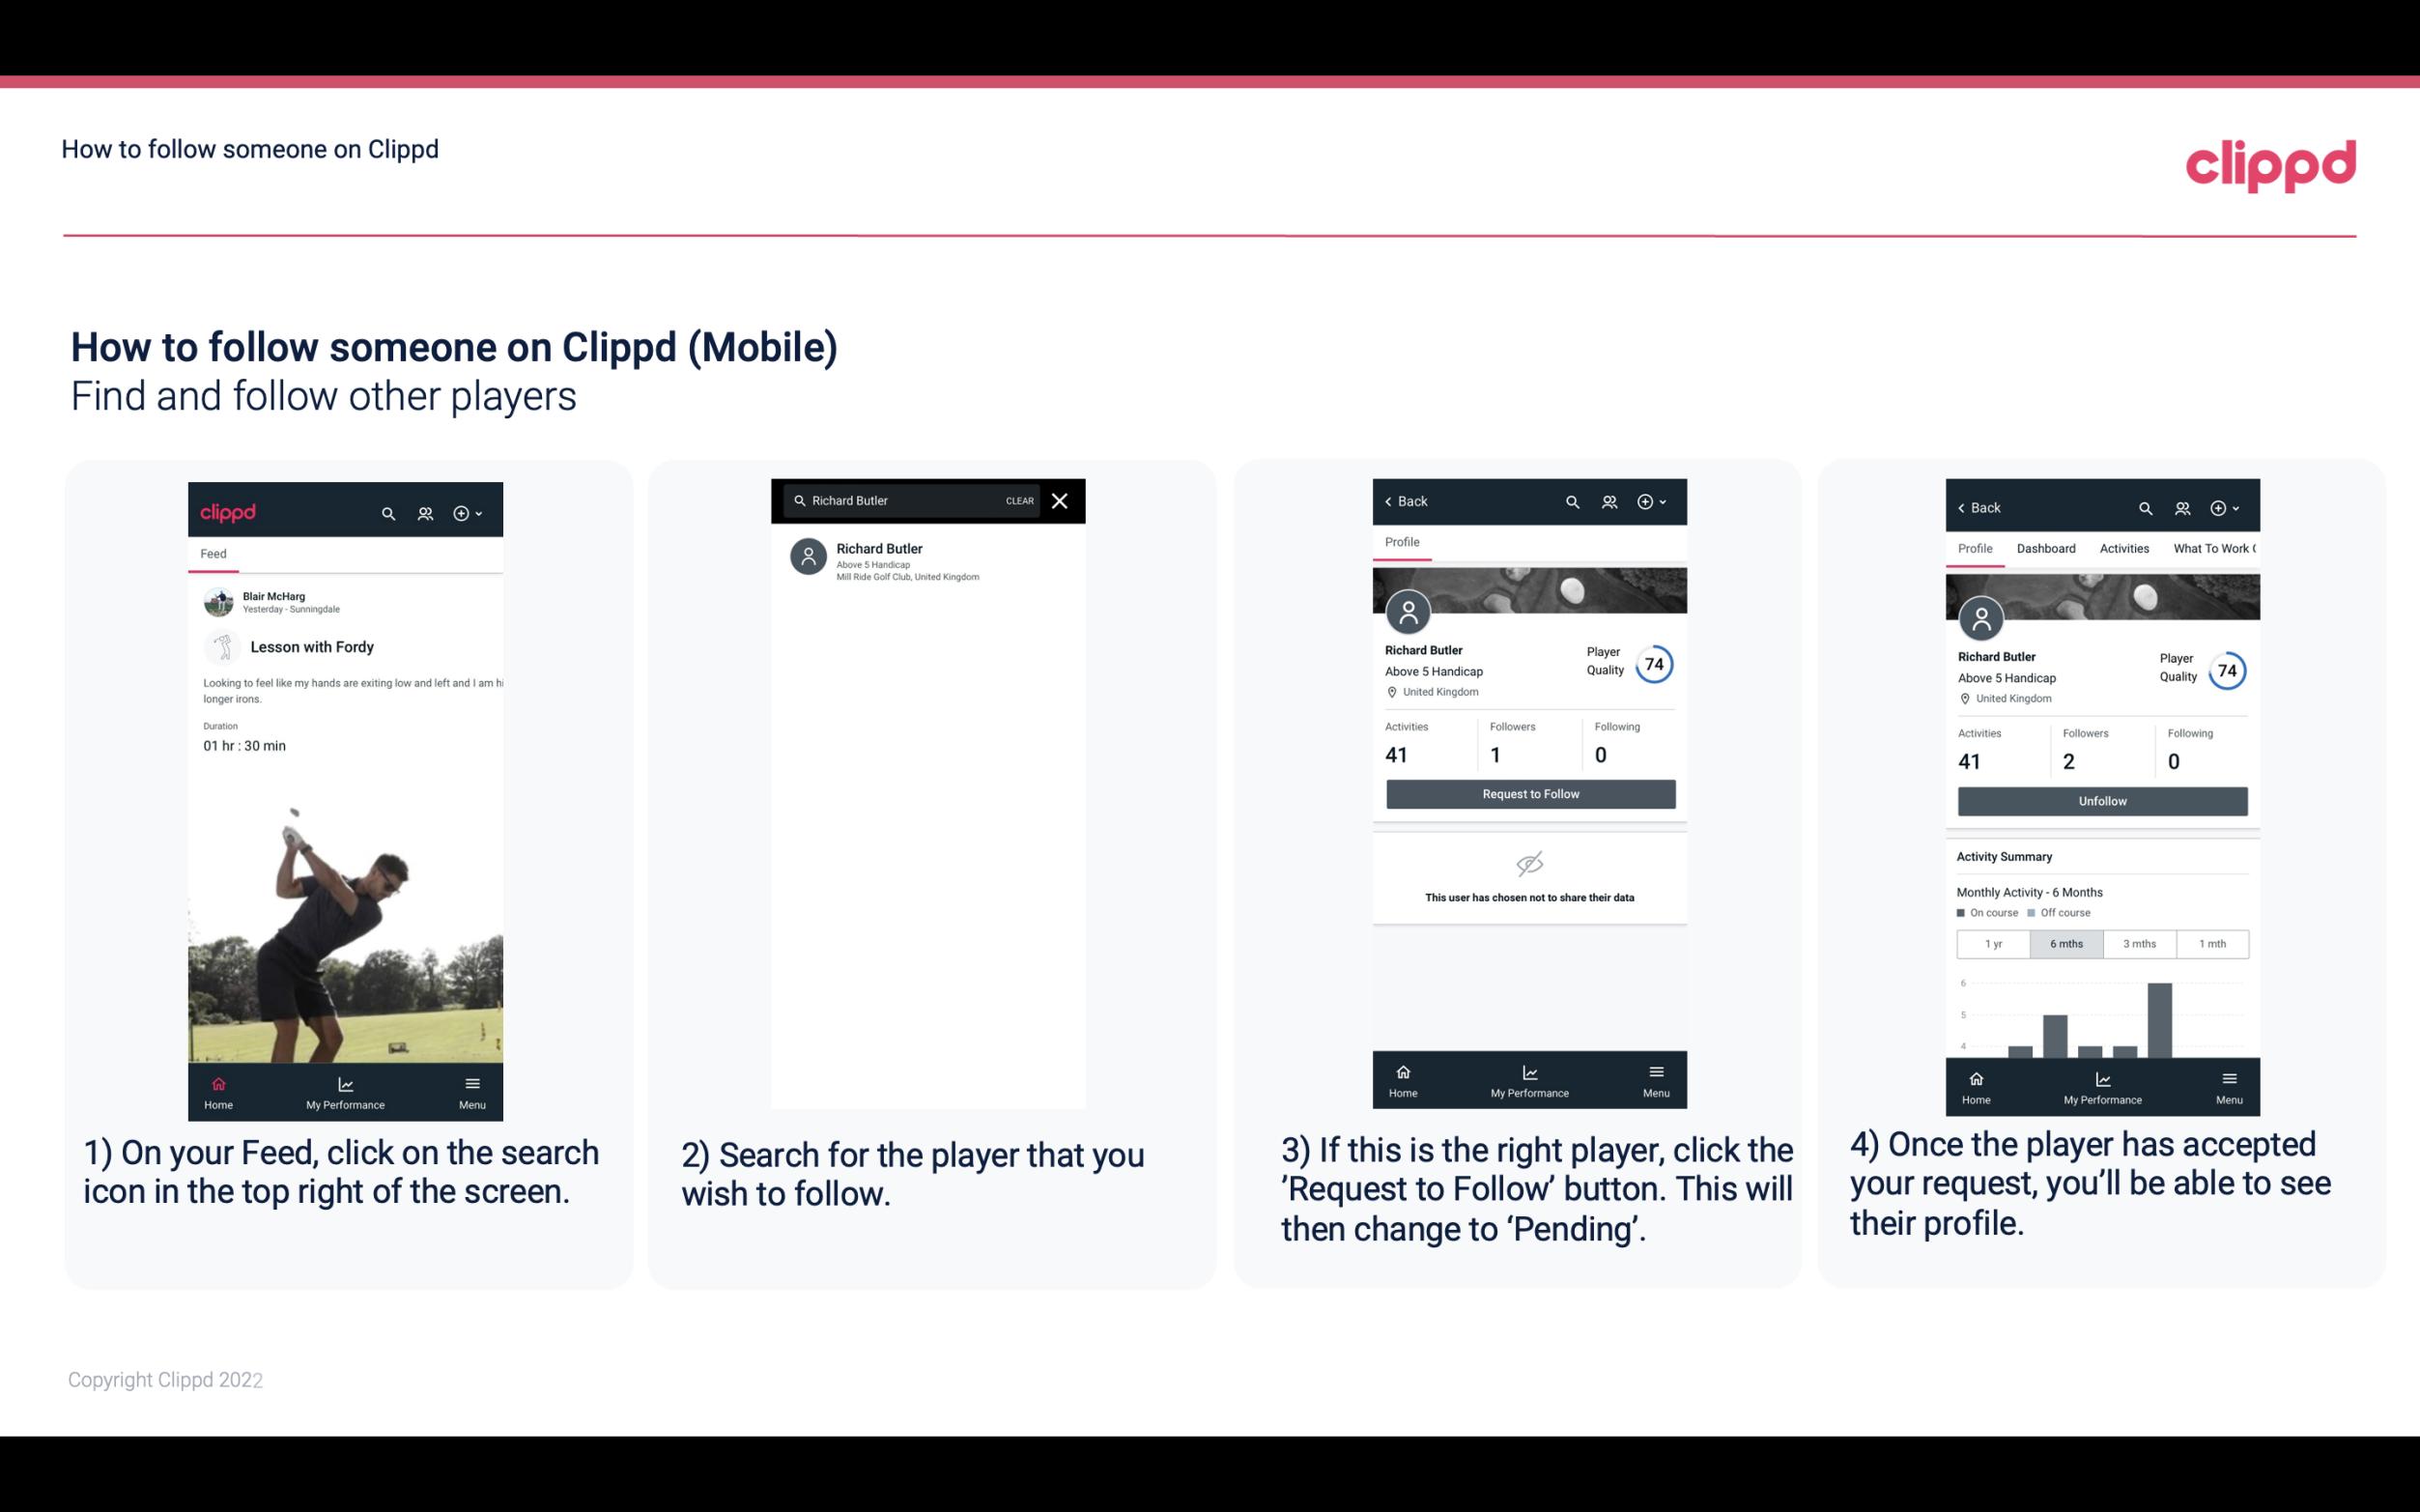Select the '1 yr' activity duration dropdown option
The width and height of the screenshot is (2420, 1512).
coord(1992,942)
